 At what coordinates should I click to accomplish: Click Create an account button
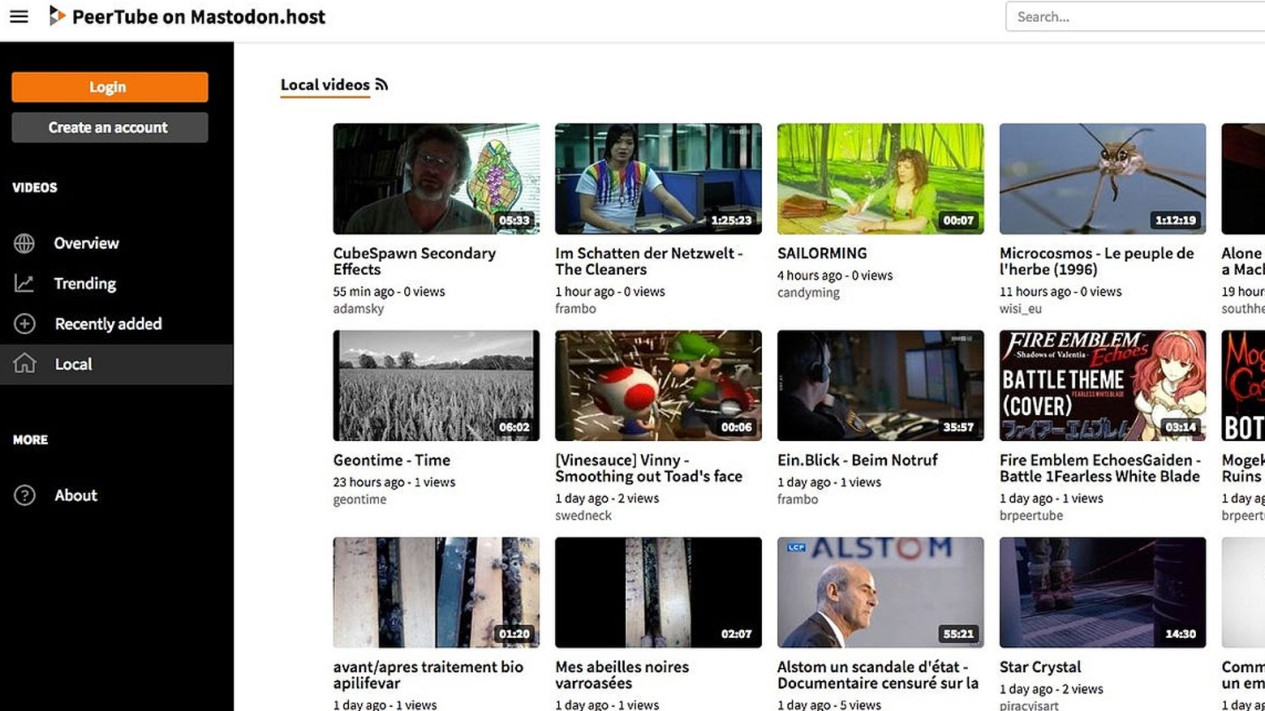click(110, 127)
